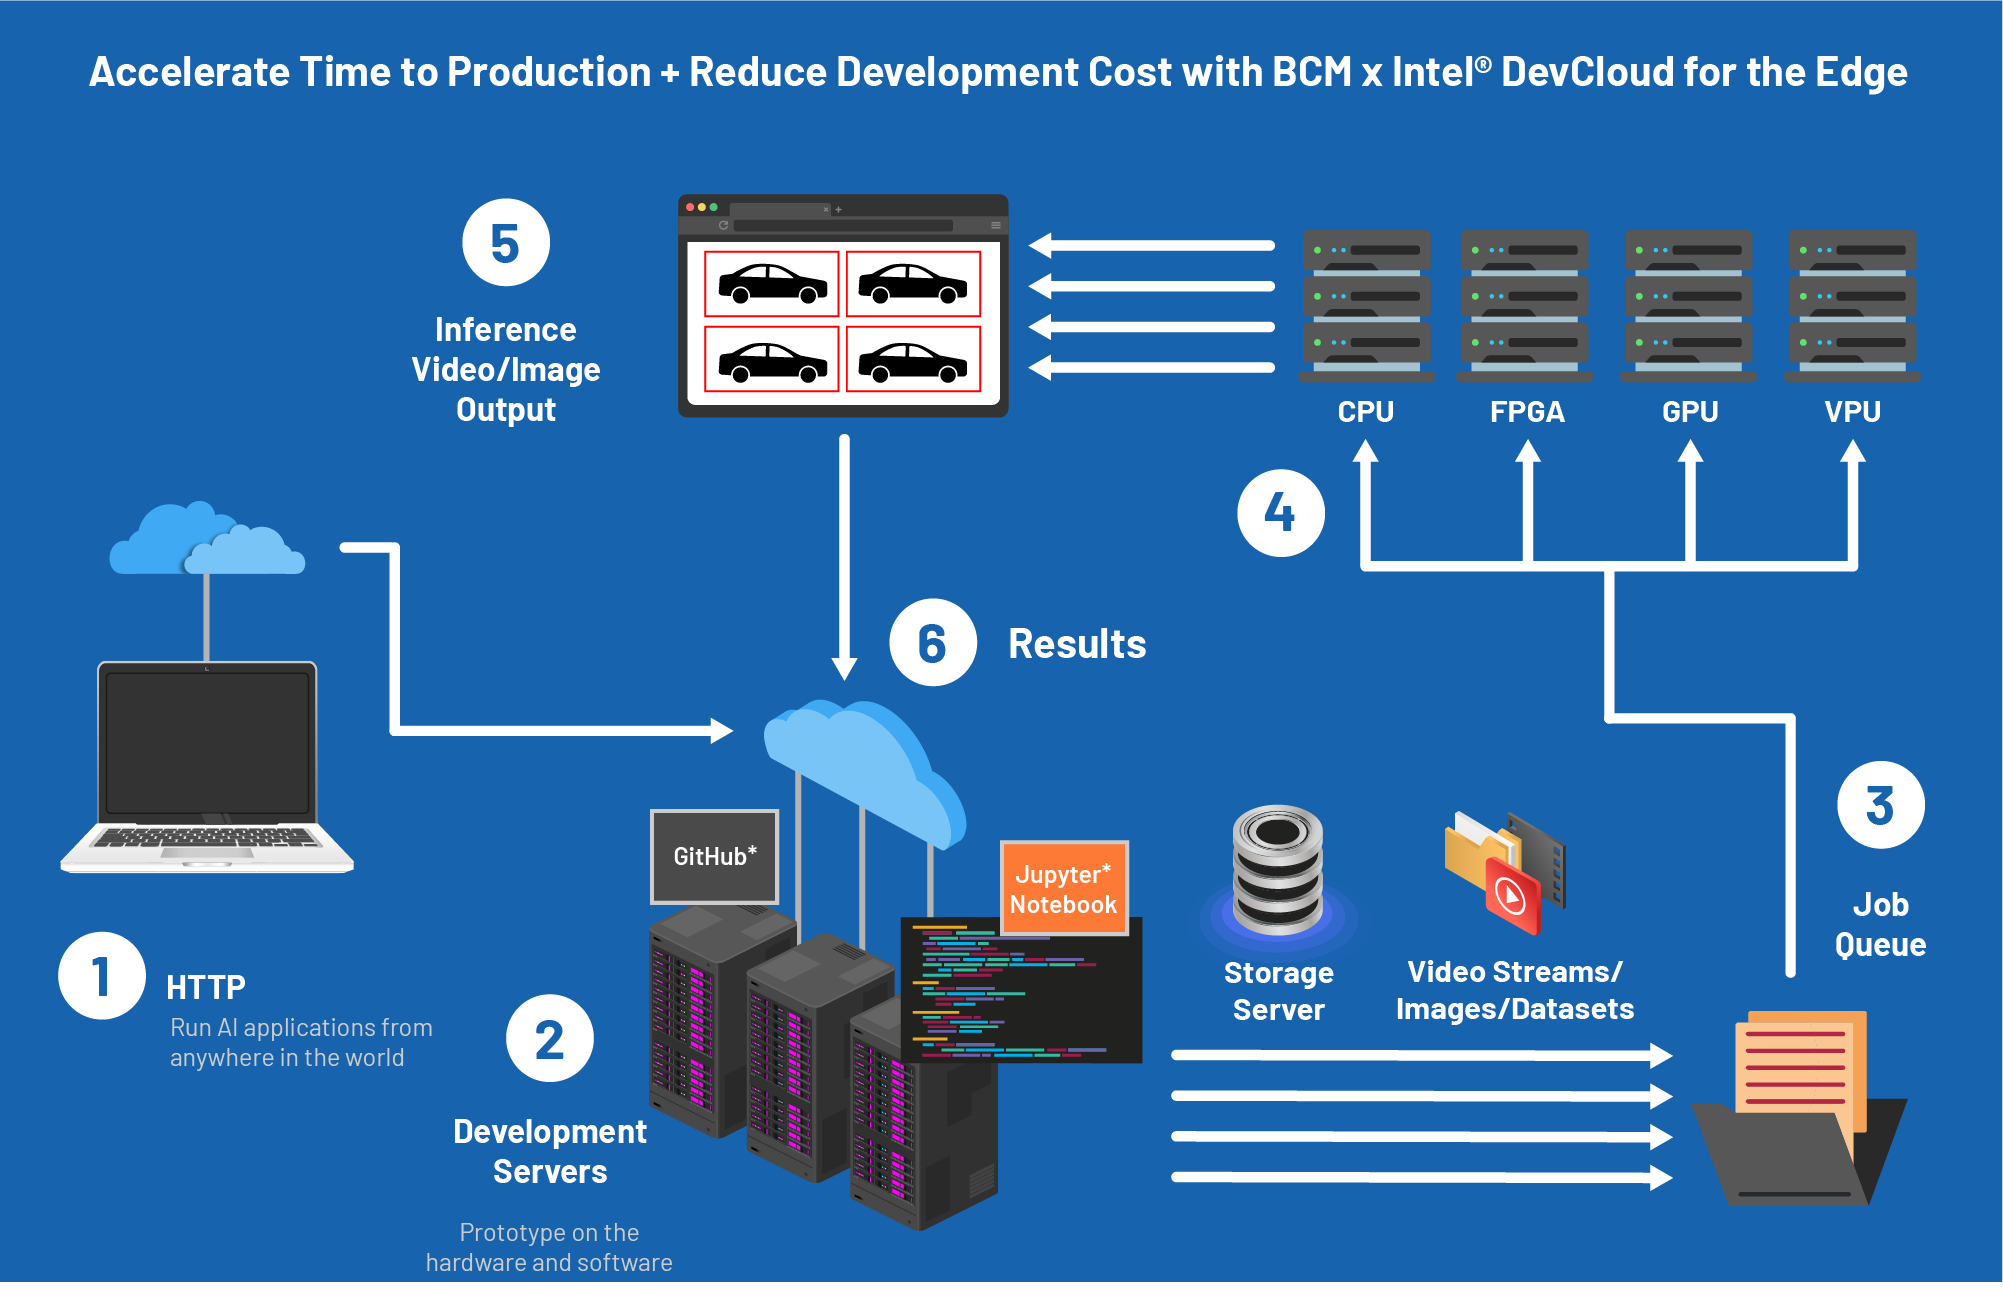Click the browser hamburger menu icon

click(995, 225)
